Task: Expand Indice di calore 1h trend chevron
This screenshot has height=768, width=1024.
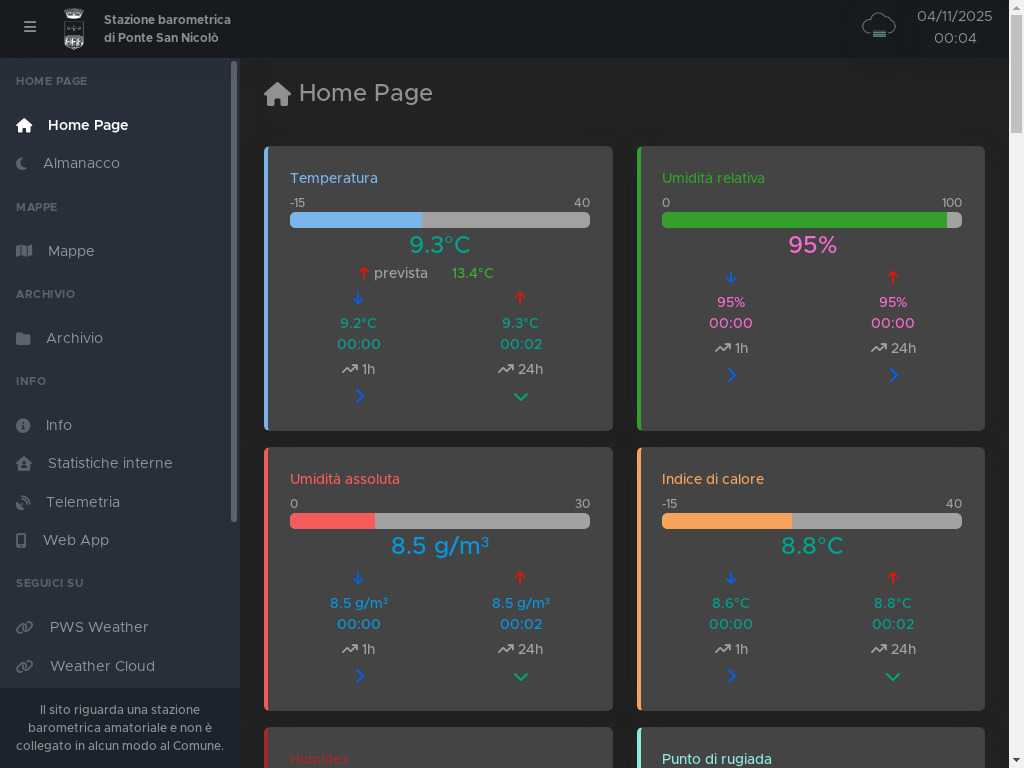Action: click(731, 676)
